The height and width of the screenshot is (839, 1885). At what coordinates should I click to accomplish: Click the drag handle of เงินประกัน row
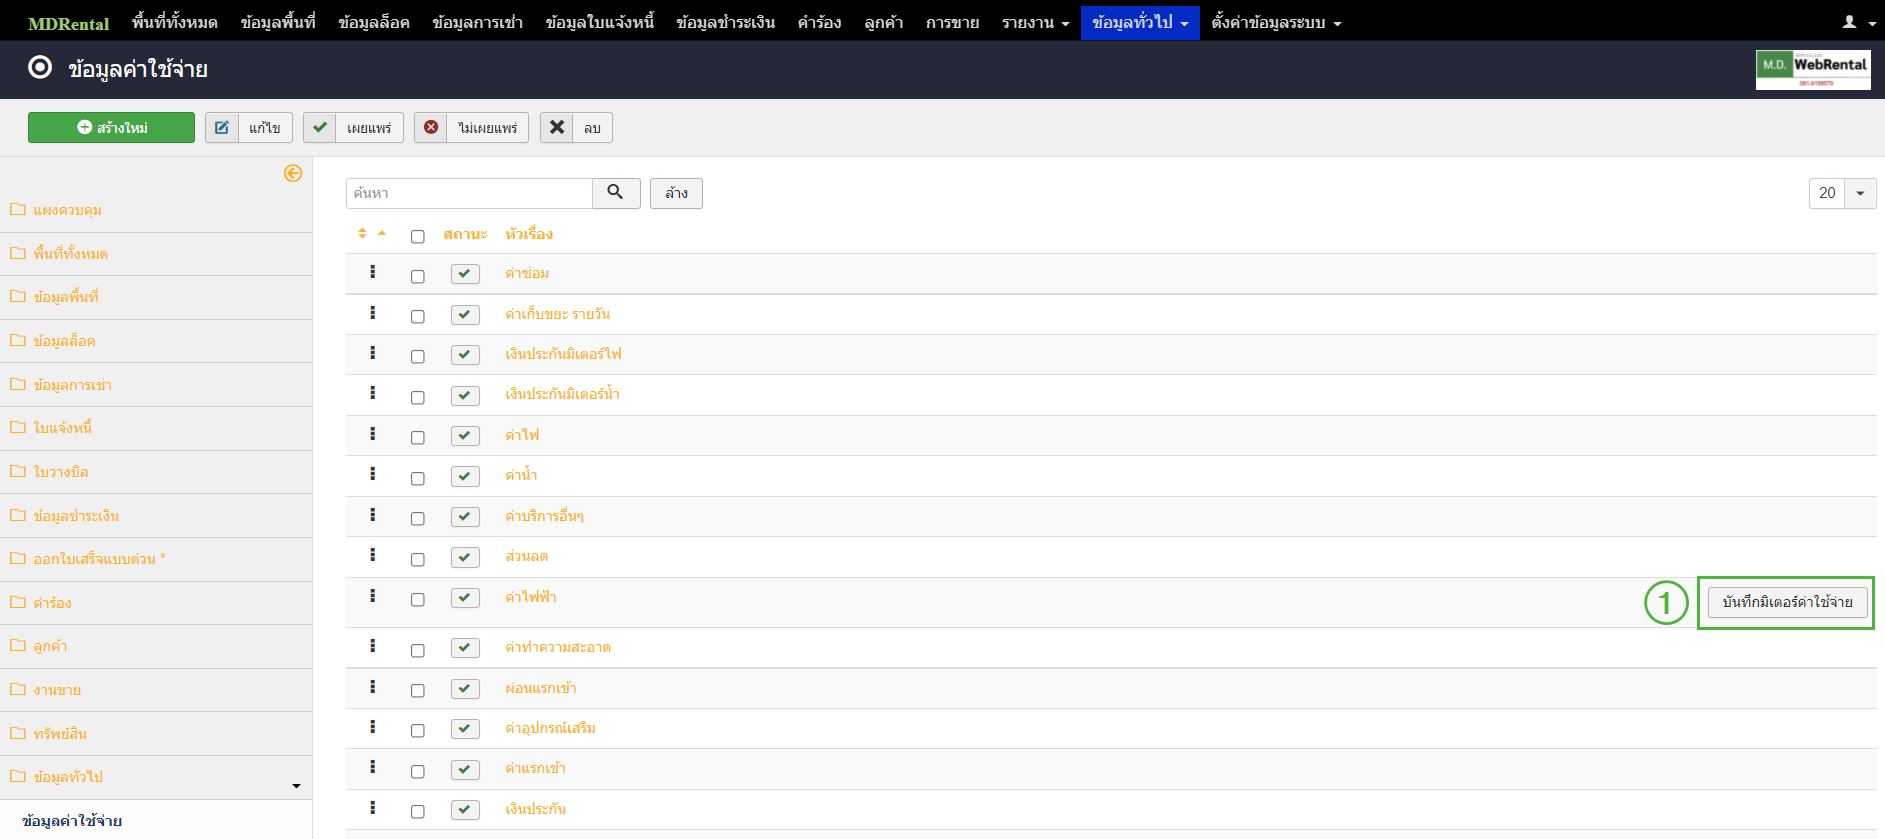(x=373, y=808)
